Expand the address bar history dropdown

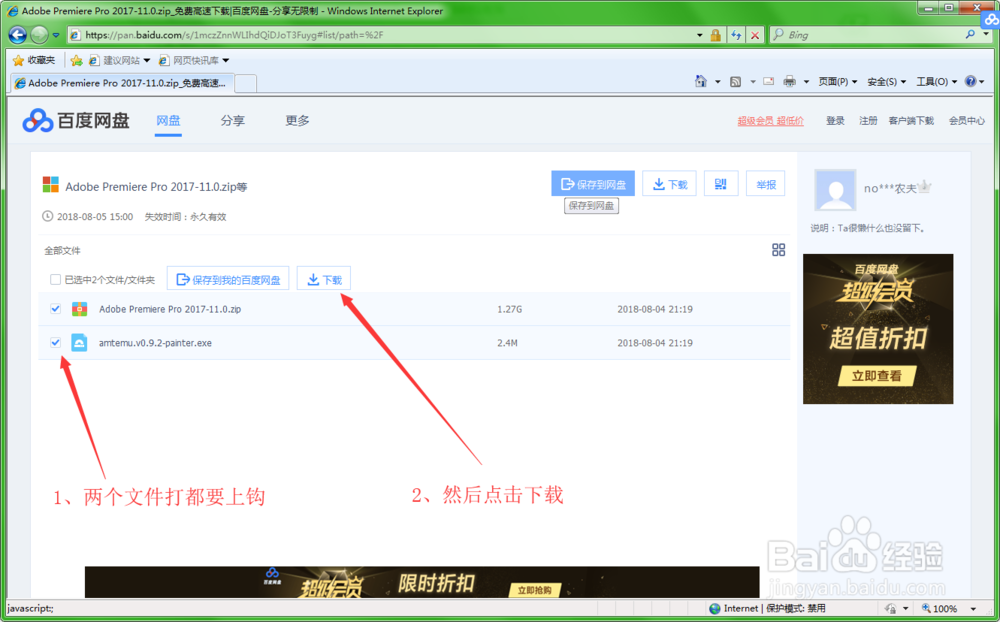(700, 35)
